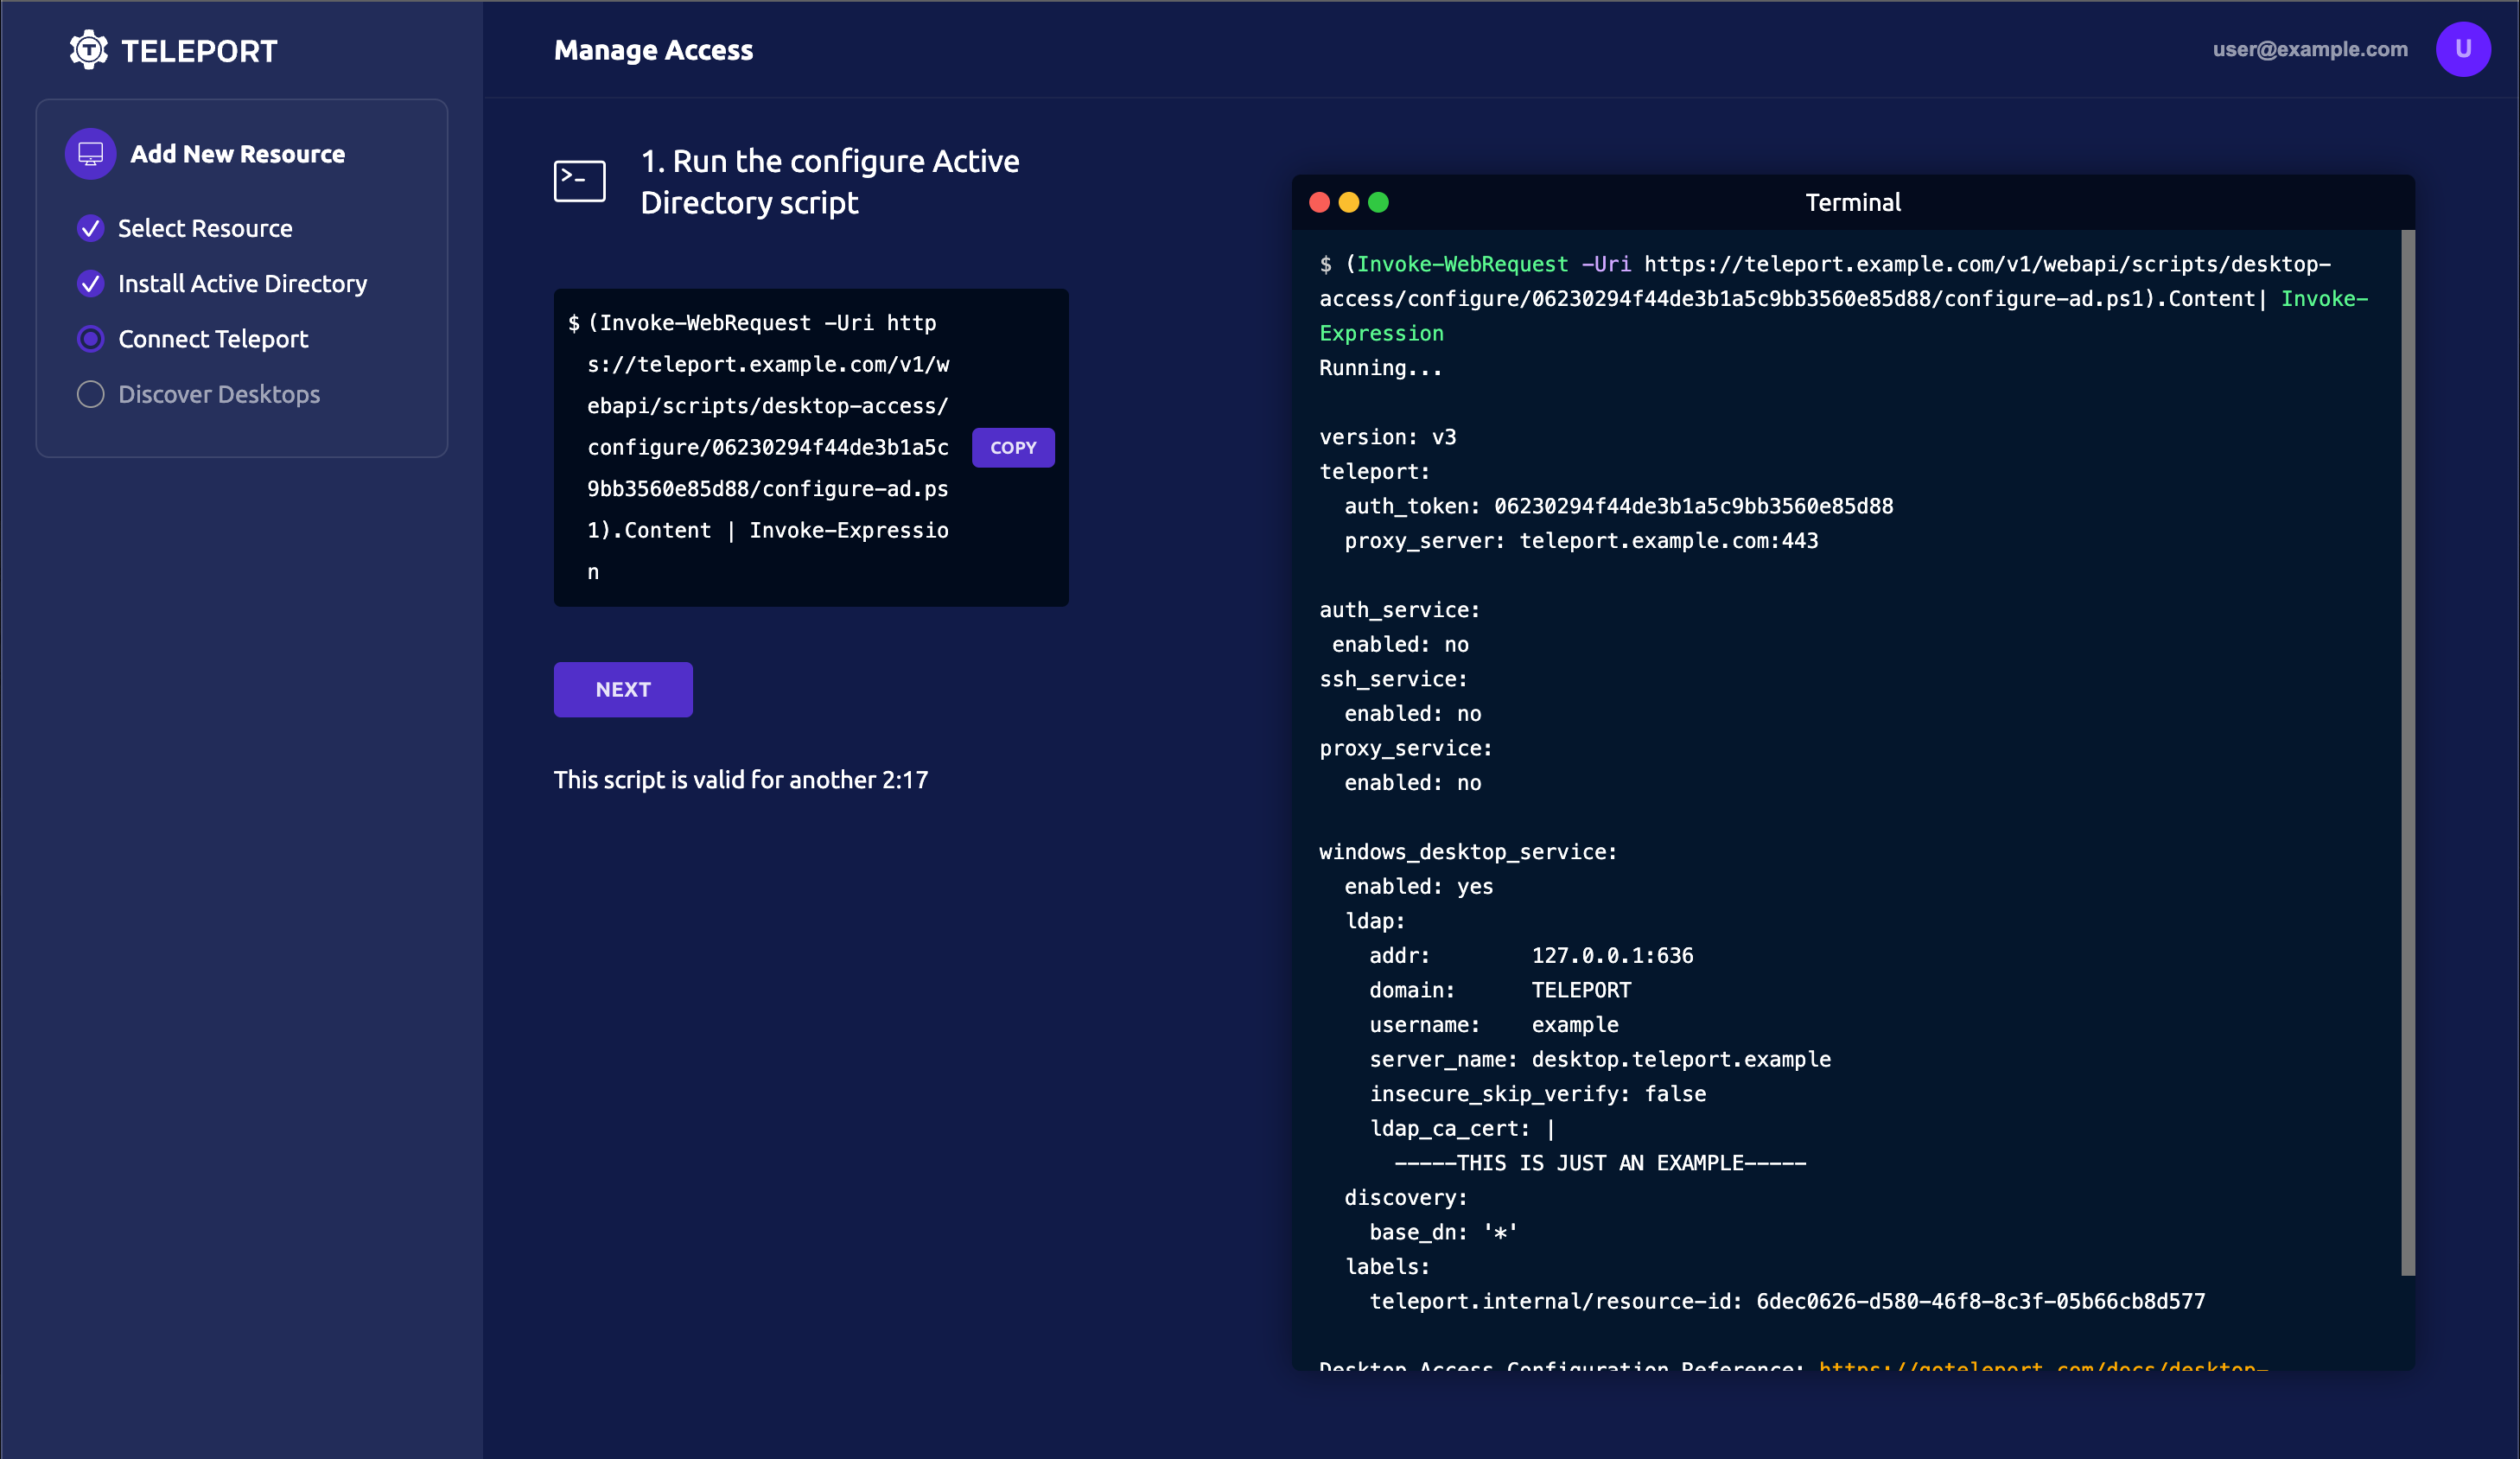Click the Terminal vertical scrollbar
The image size is (2520, 1459).
(2408, 752)
